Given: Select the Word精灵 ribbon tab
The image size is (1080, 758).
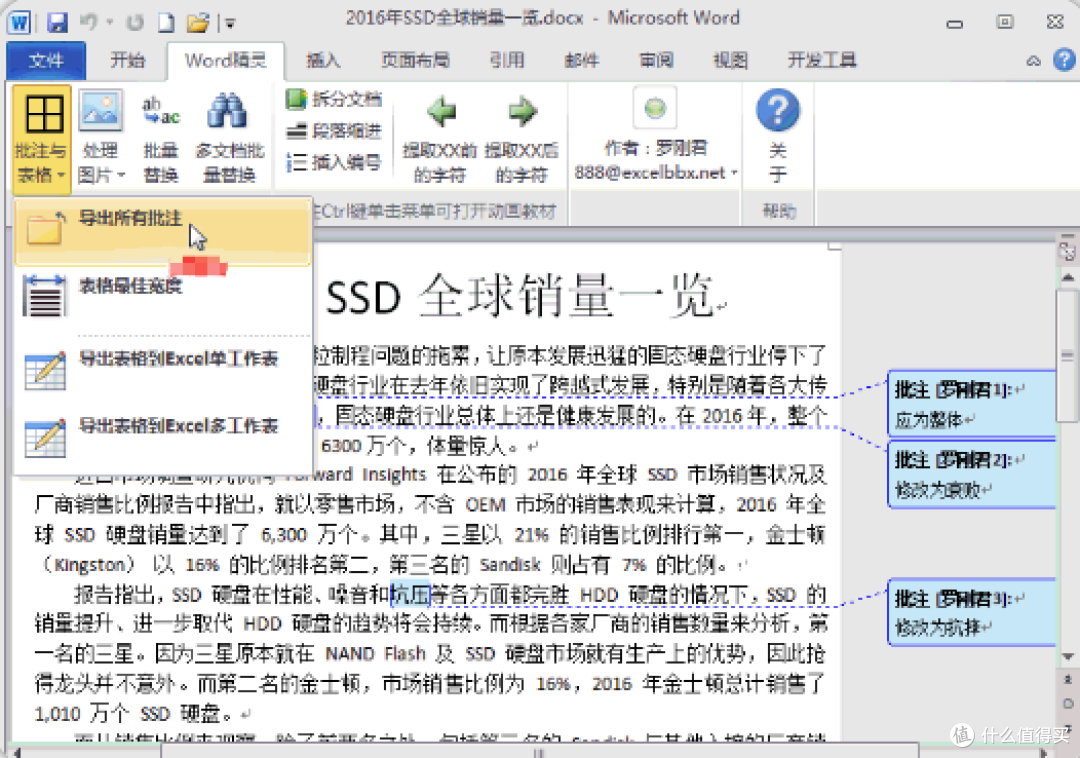Looking at the screenshot, I should (x=225, y=61).
